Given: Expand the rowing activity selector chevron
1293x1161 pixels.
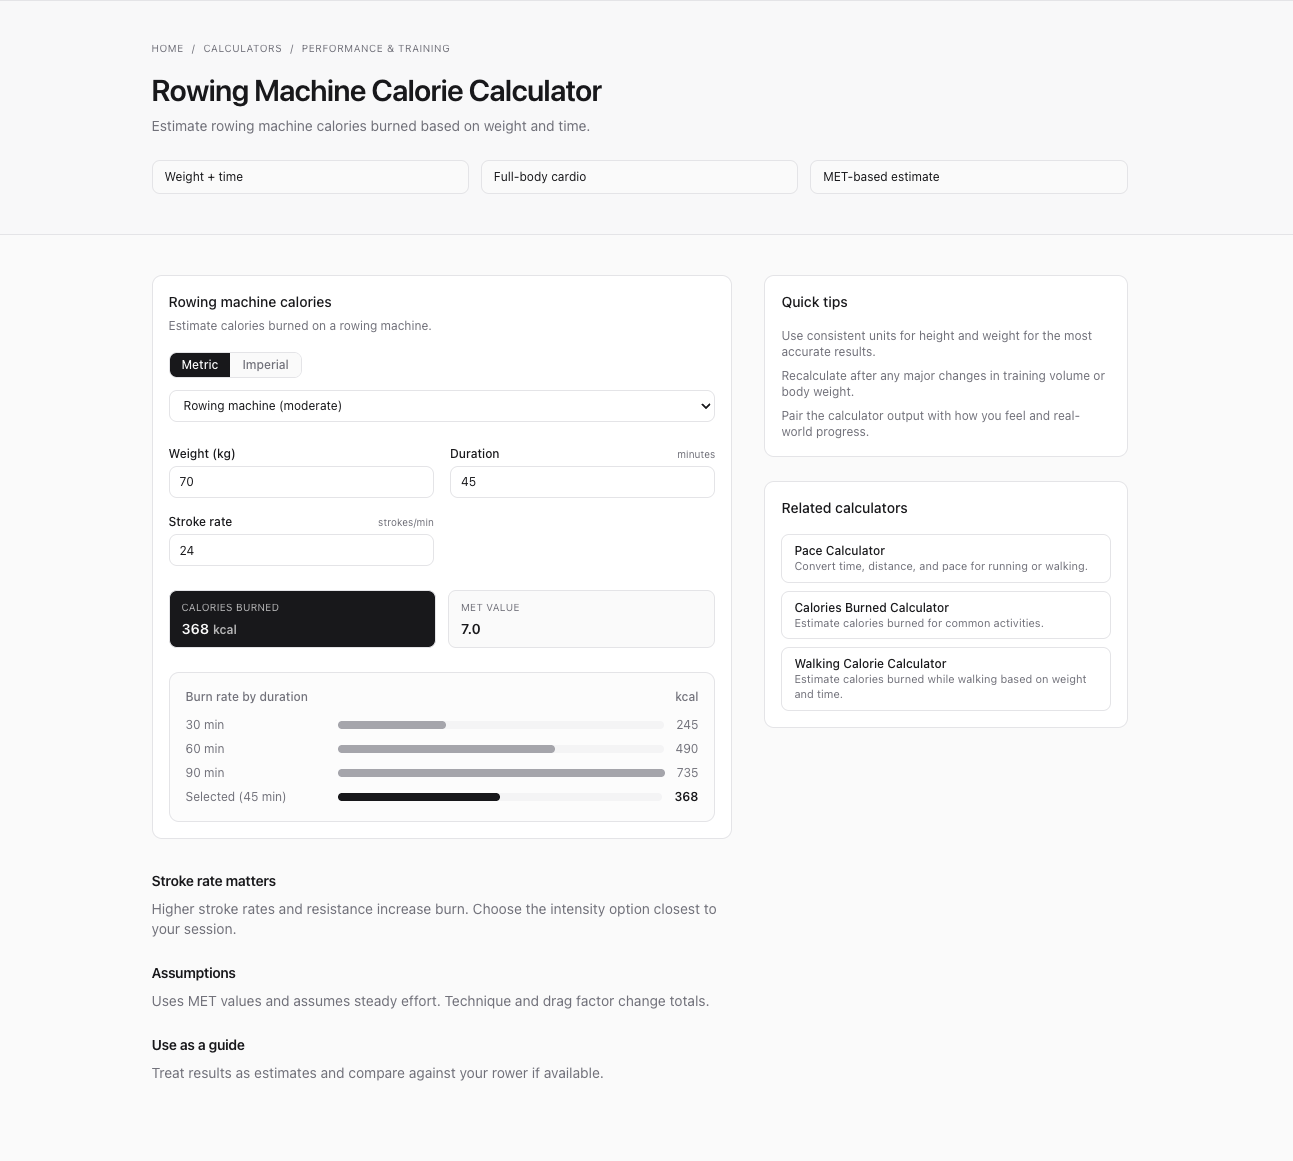Looking at the screenshot, I should click(703, 406).
